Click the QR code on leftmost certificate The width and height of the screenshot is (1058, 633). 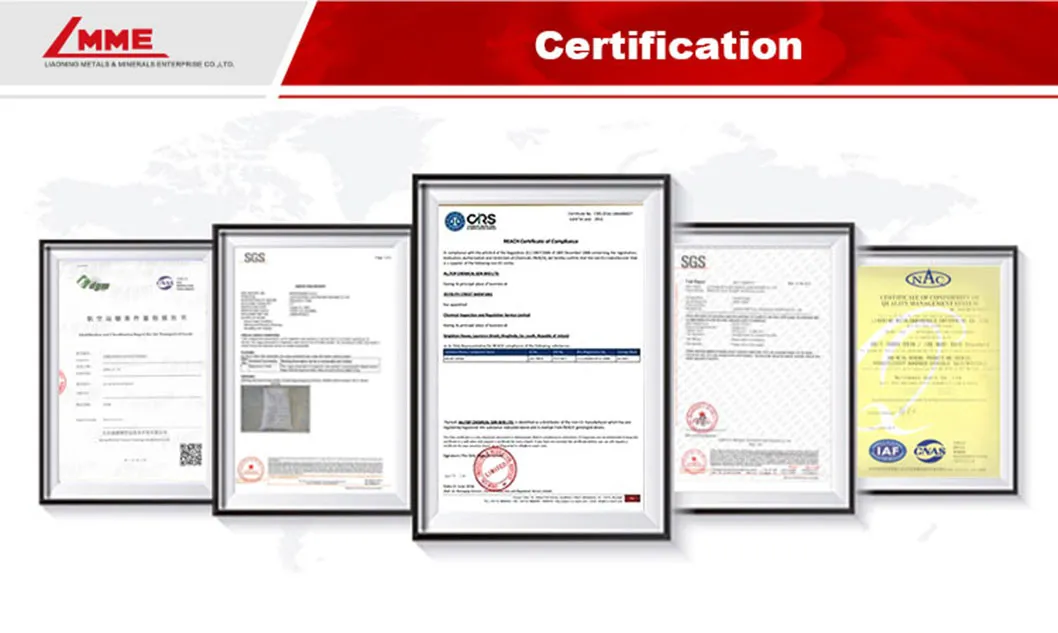[x=190, y=454]
